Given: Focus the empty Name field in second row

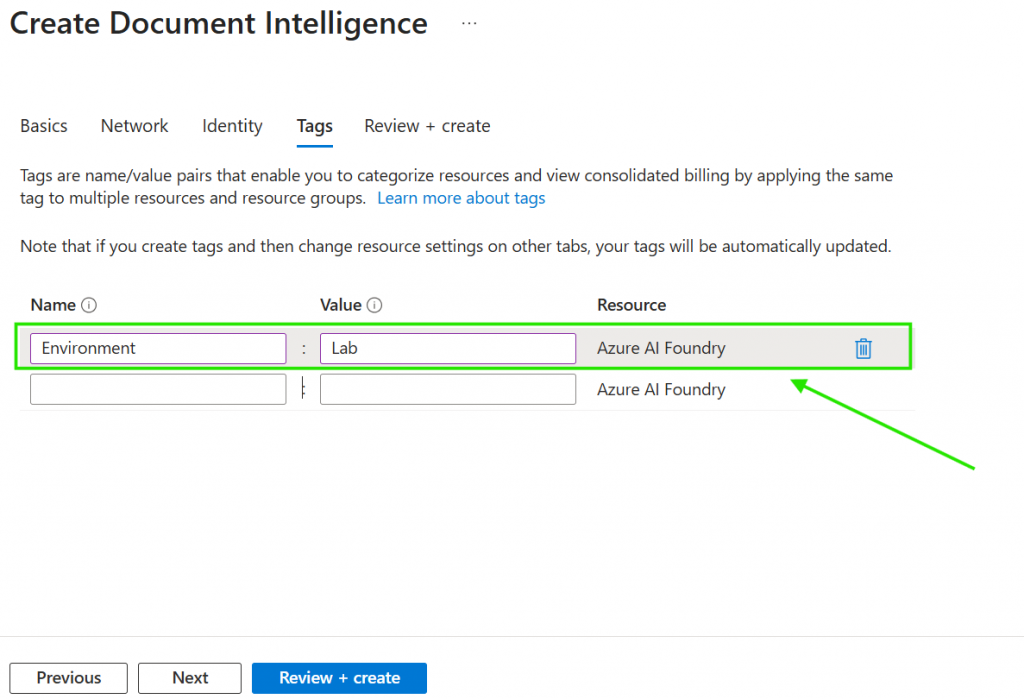Looking at the screenshot, I should pyautogui.click(x=158, y=390).
